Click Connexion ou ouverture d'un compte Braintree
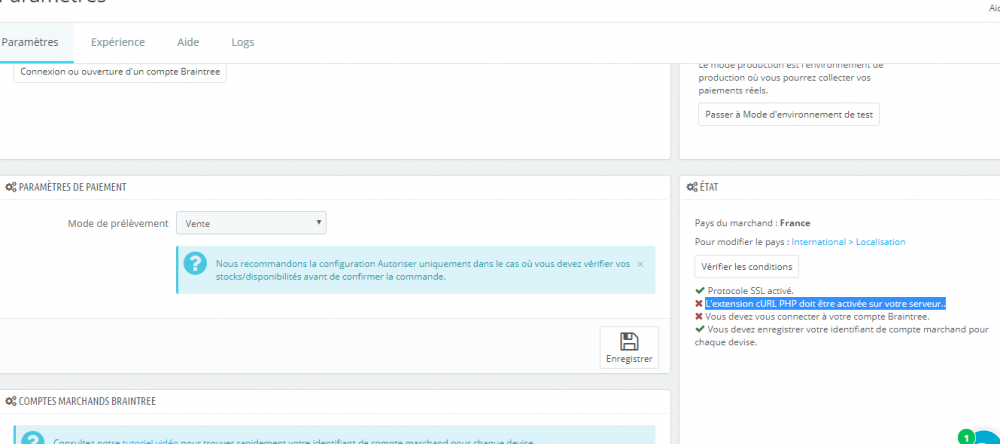 click(120, 72)
